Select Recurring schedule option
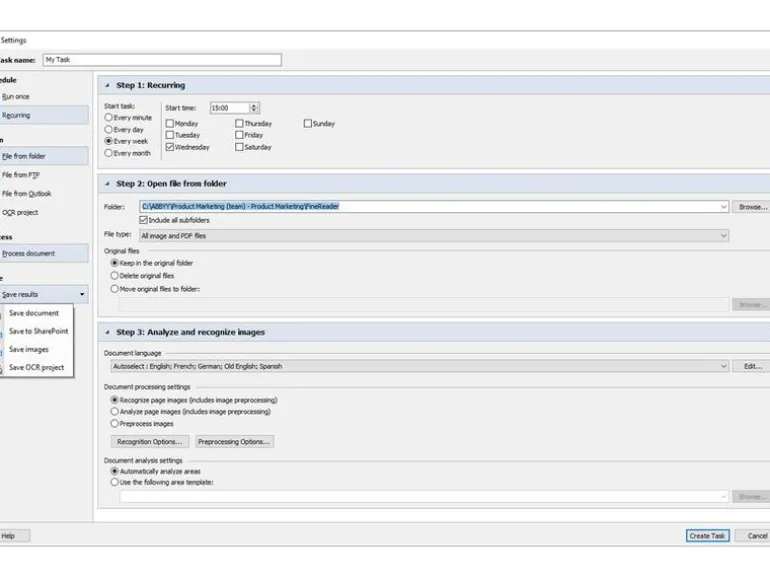The width and height of the screenshot is (770, 578). 43,115
